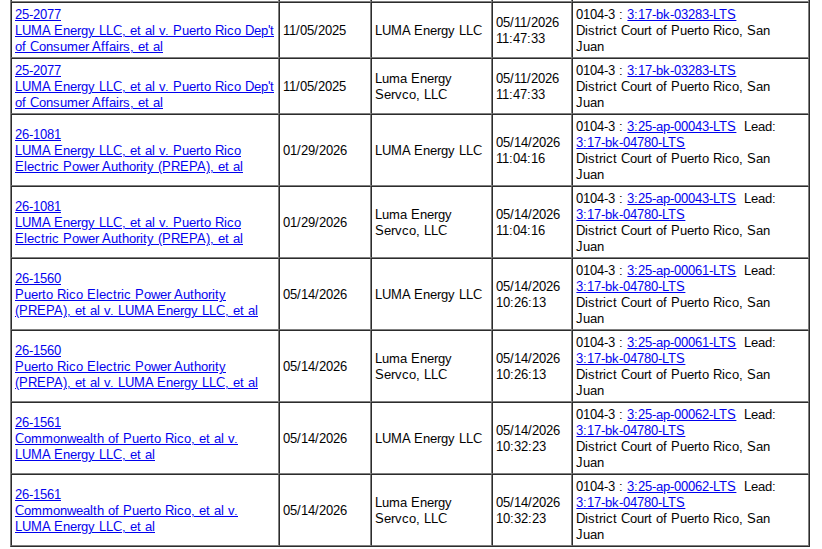Open the Dep't of Consumer Affairs case title, LUMA Energy LLC party row
This screenshot has width=822, height=549.
pyautogui.click(x=144, y=38)
